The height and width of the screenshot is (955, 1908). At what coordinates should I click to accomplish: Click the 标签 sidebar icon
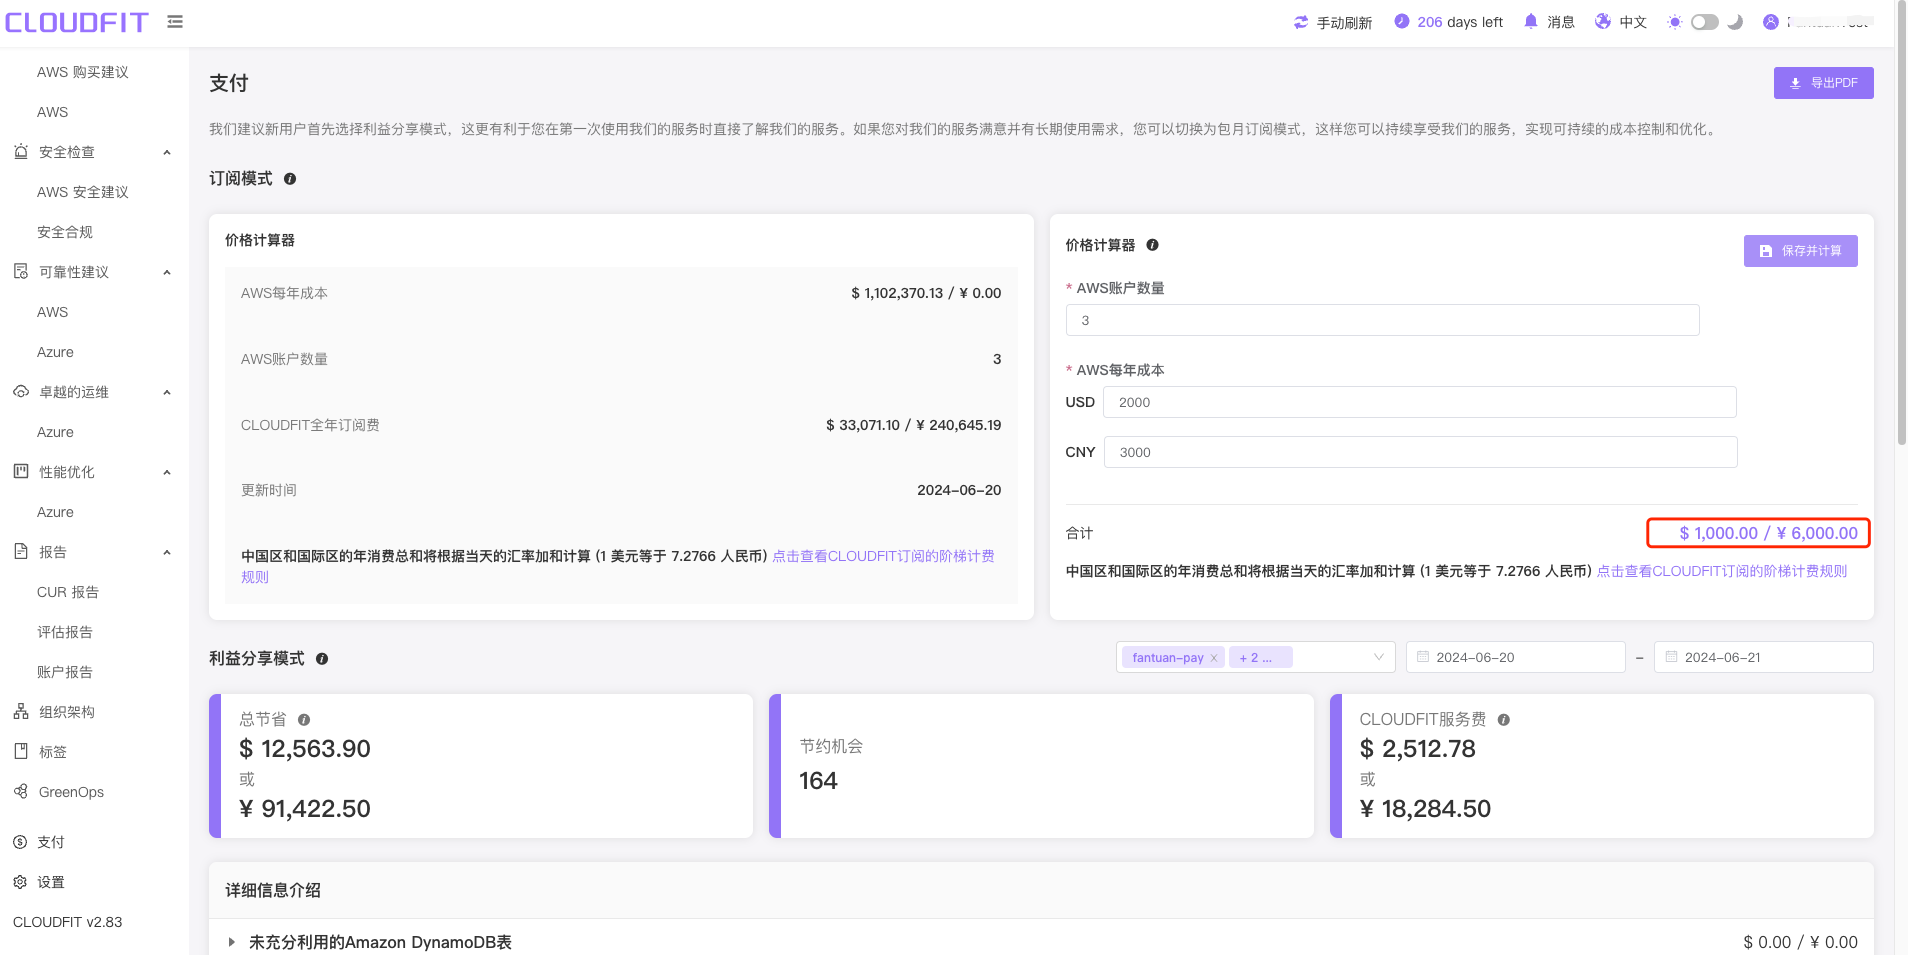(x=21, y=751)
